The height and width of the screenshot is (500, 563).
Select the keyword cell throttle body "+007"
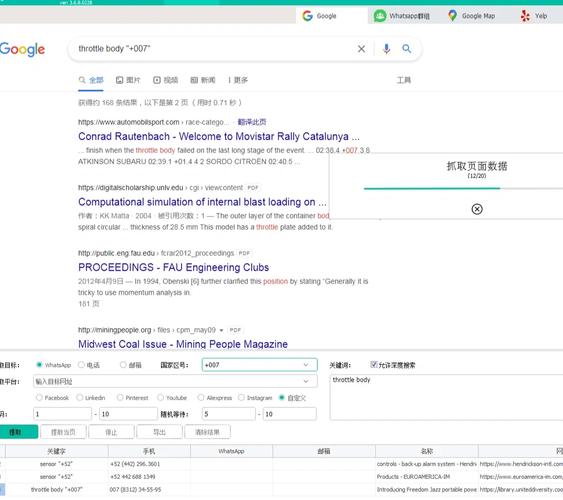click(x=56, y=490)
